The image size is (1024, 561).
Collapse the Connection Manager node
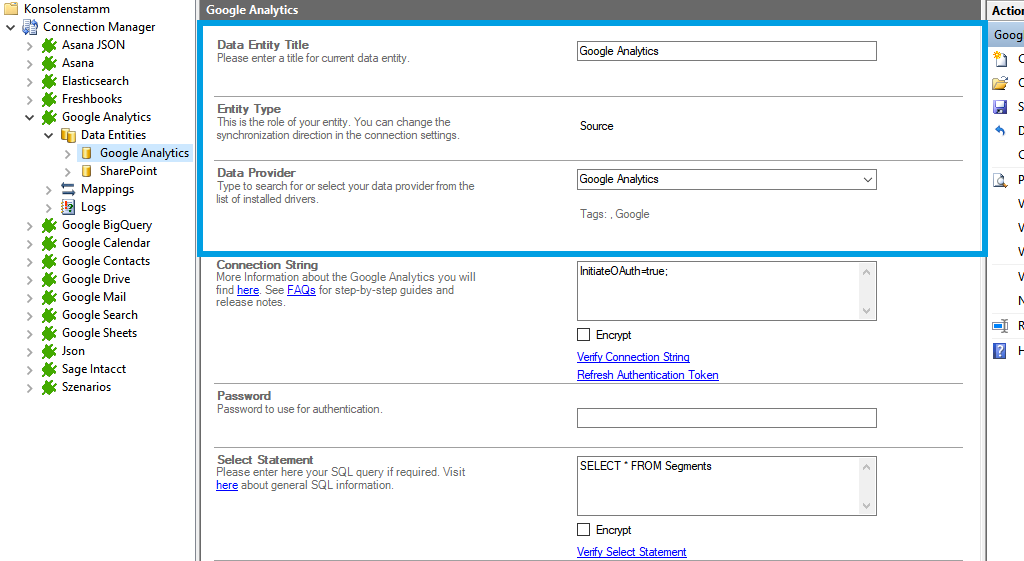coord(10,27)
